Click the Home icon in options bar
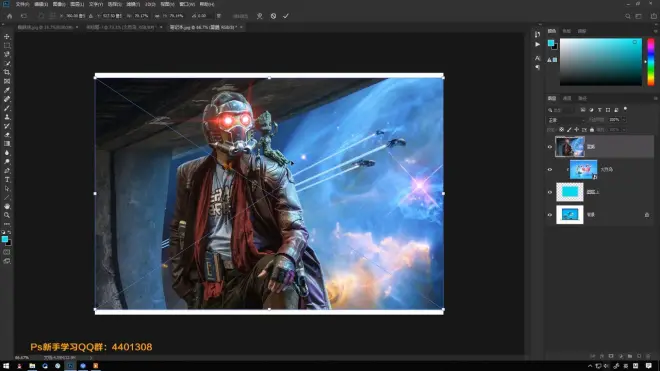 pos(10,16)
